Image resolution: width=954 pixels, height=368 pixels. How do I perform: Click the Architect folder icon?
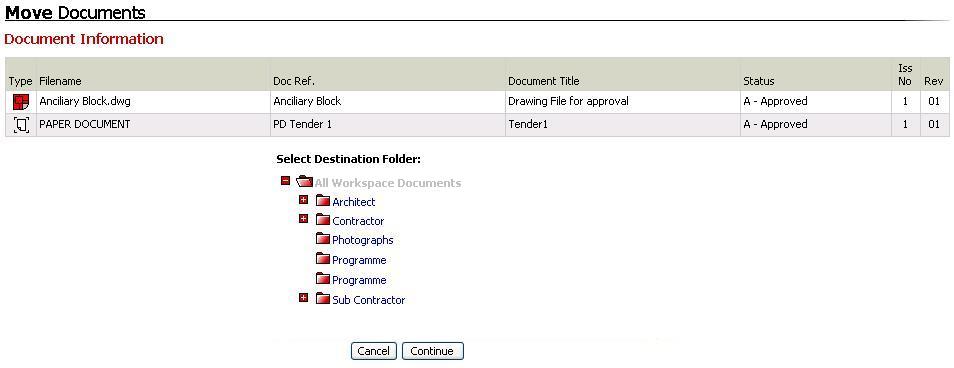tap(322, 201)
